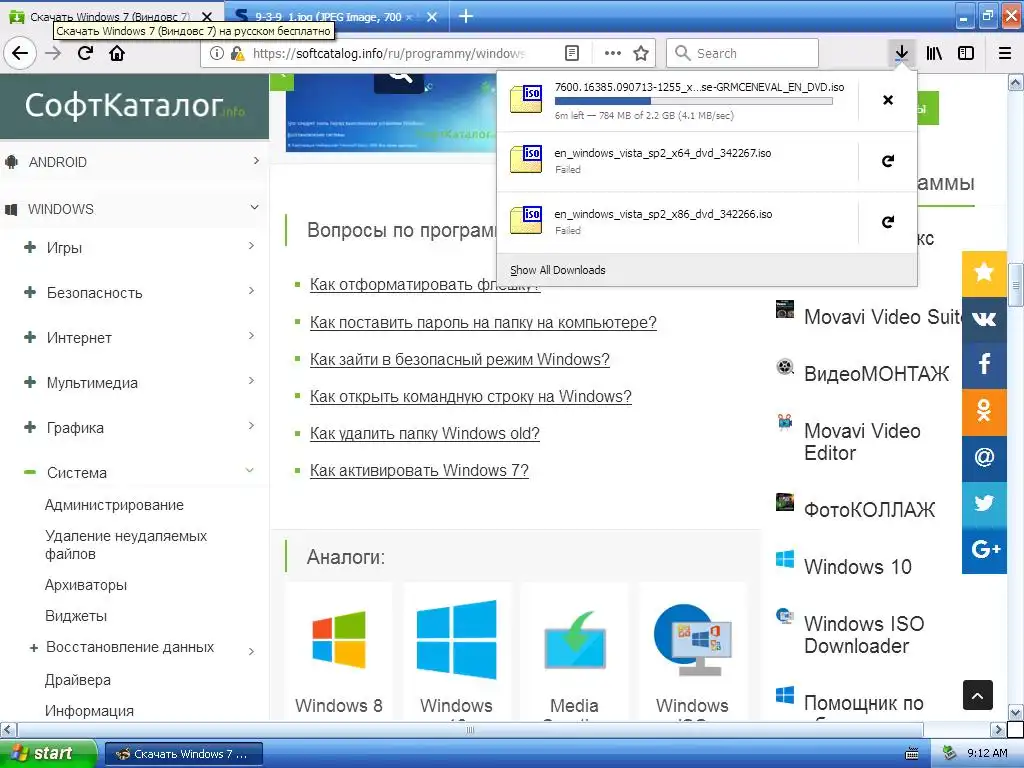Viewport: 1024px width, 768px height.
Task: Open ФотоКОЛЛАЖ program link
Action: coord(869,509)
